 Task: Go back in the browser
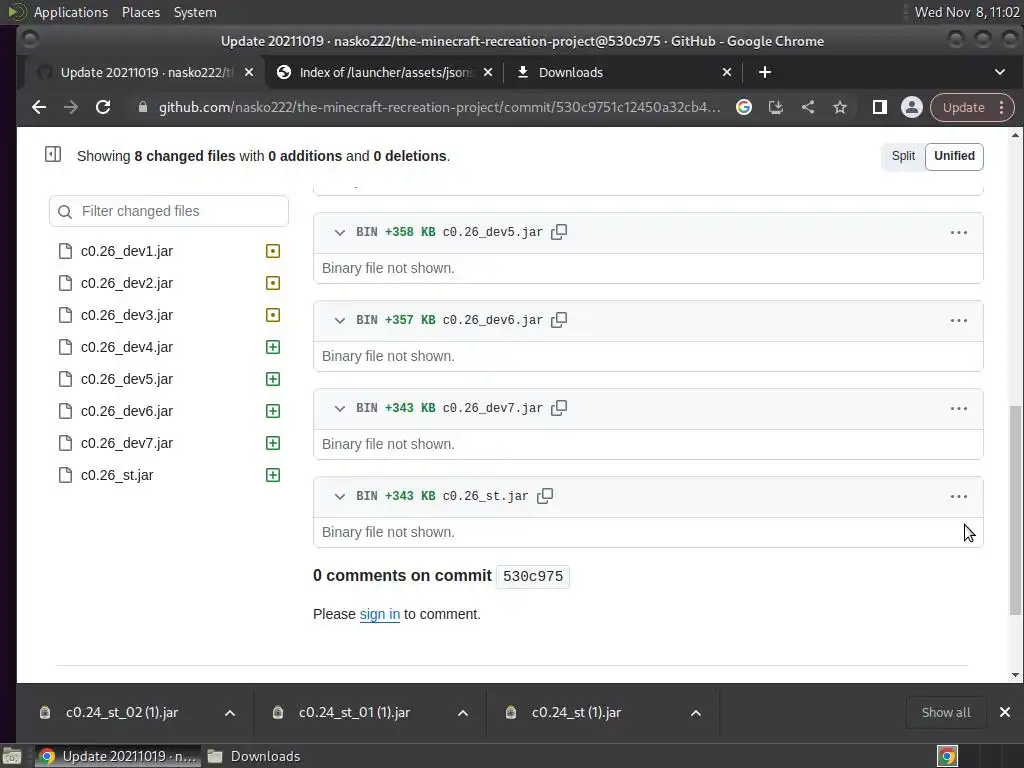(39, 107)
